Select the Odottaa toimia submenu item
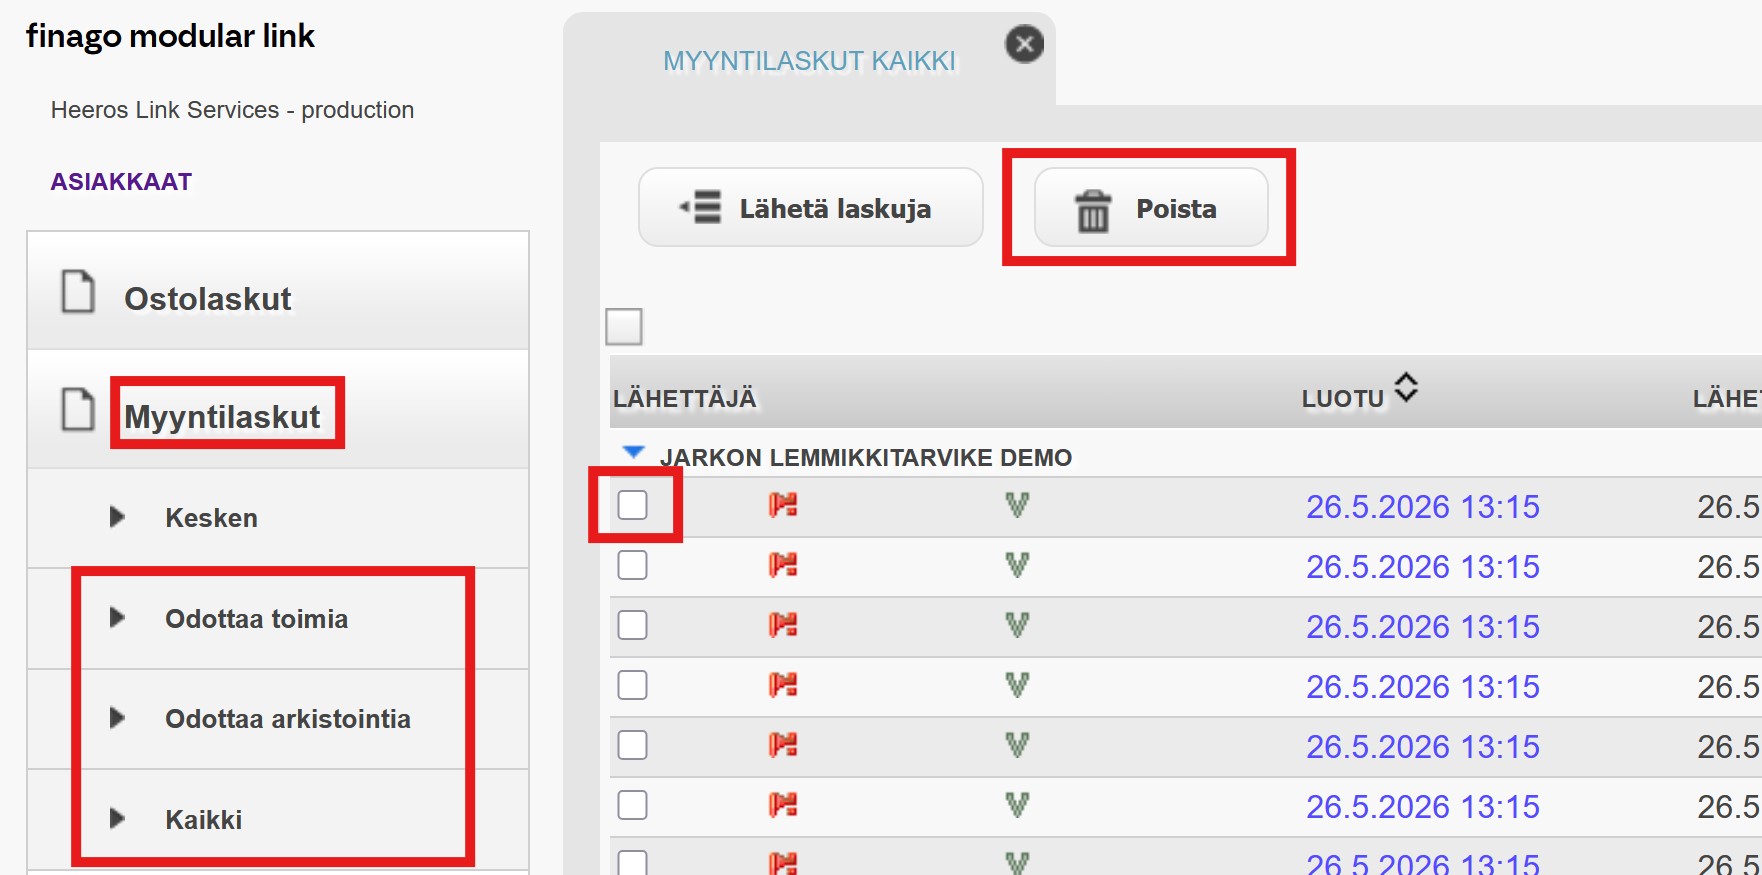Screen dimensions: 1762x875 click(x=278, y=619)
